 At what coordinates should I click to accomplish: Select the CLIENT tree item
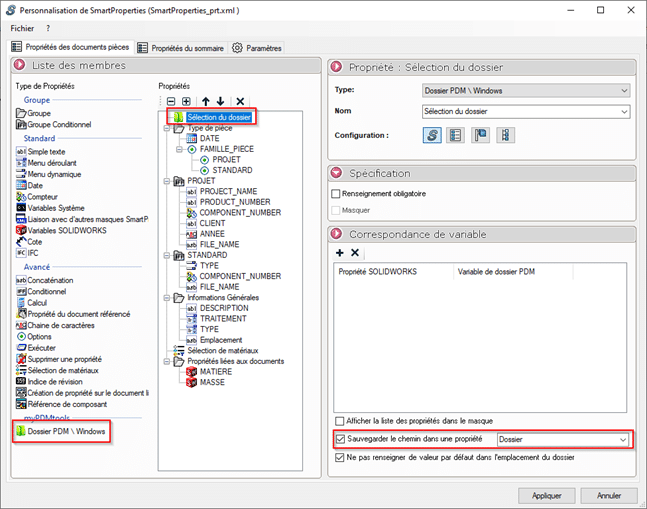tap(213, 223)
